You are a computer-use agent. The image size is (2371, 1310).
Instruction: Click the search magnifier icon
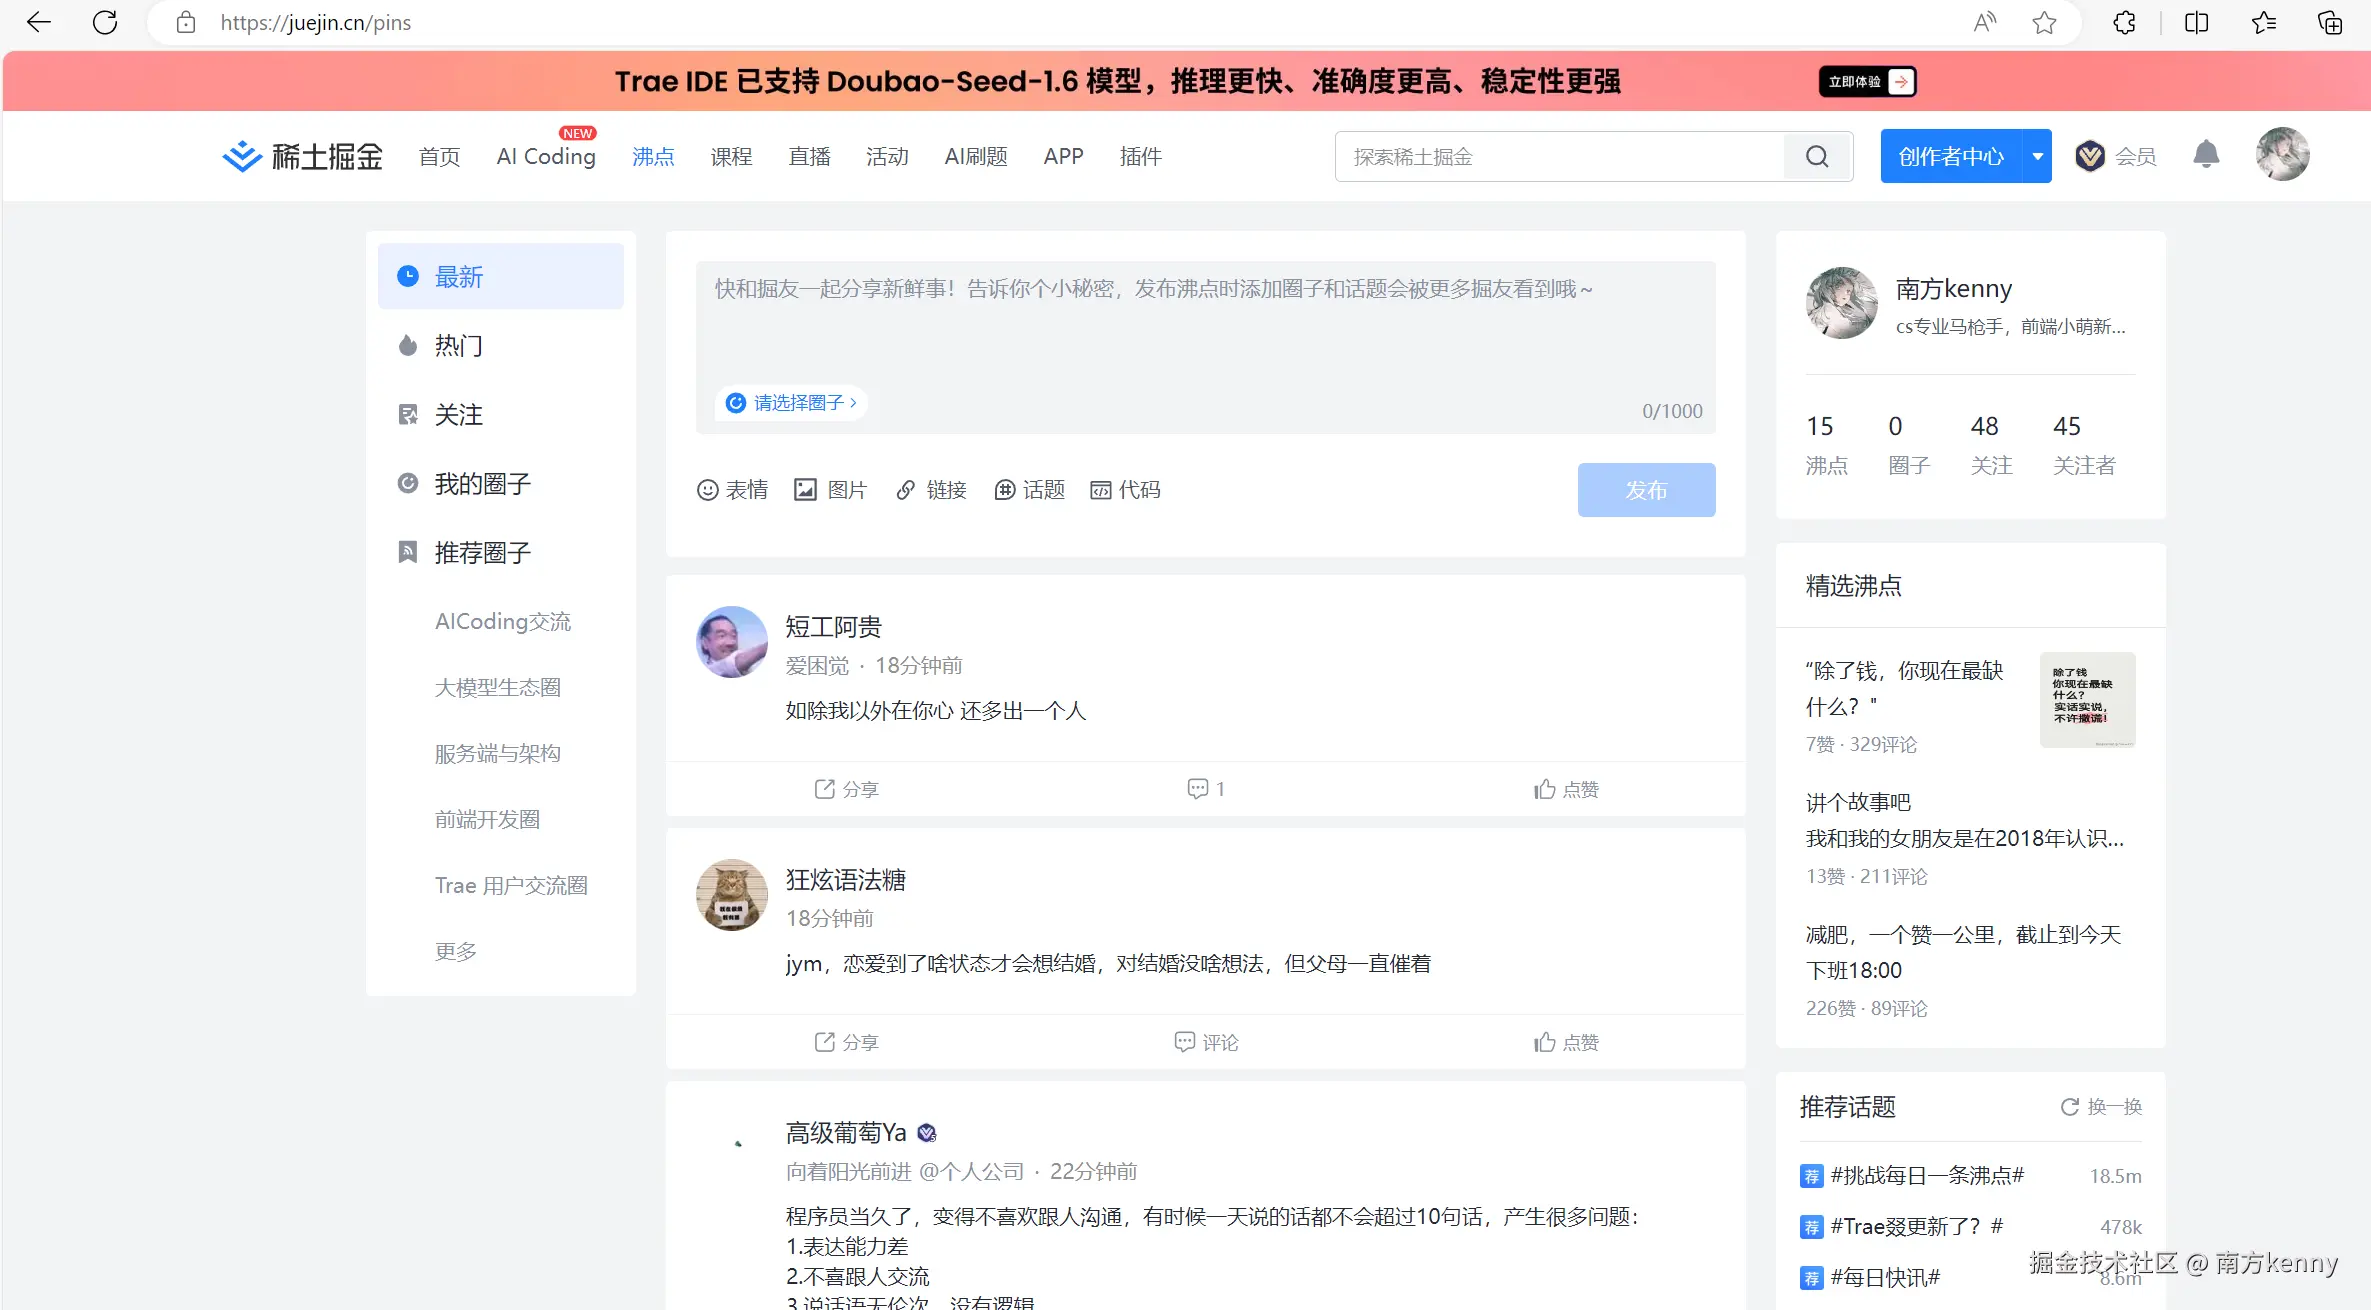click(1818, 156)
